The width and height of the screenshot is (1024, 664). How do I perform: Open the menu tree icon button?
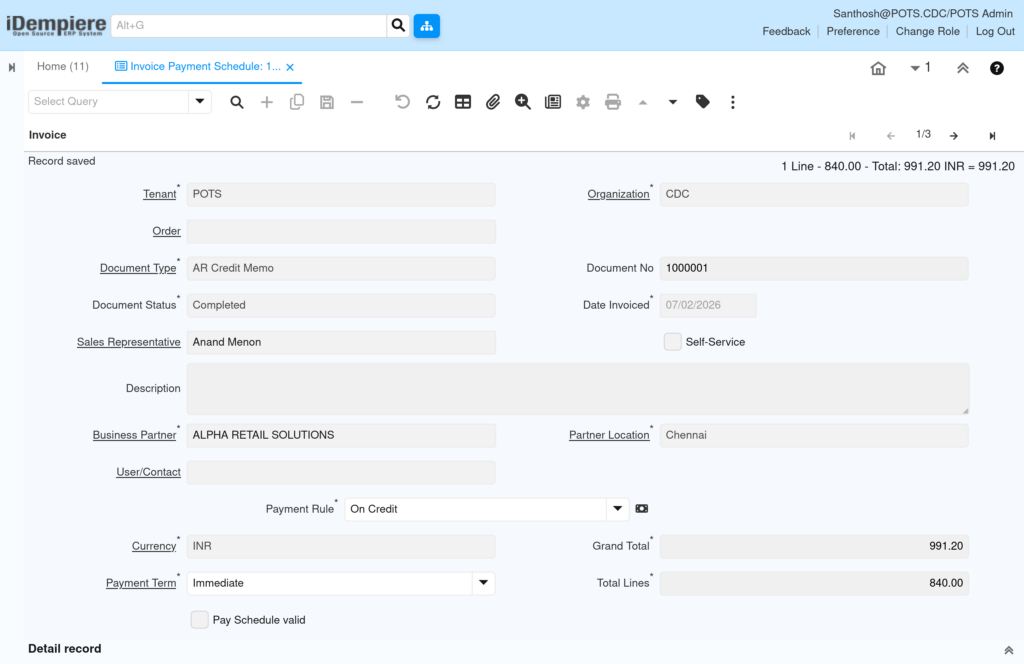tap(426, 25)
